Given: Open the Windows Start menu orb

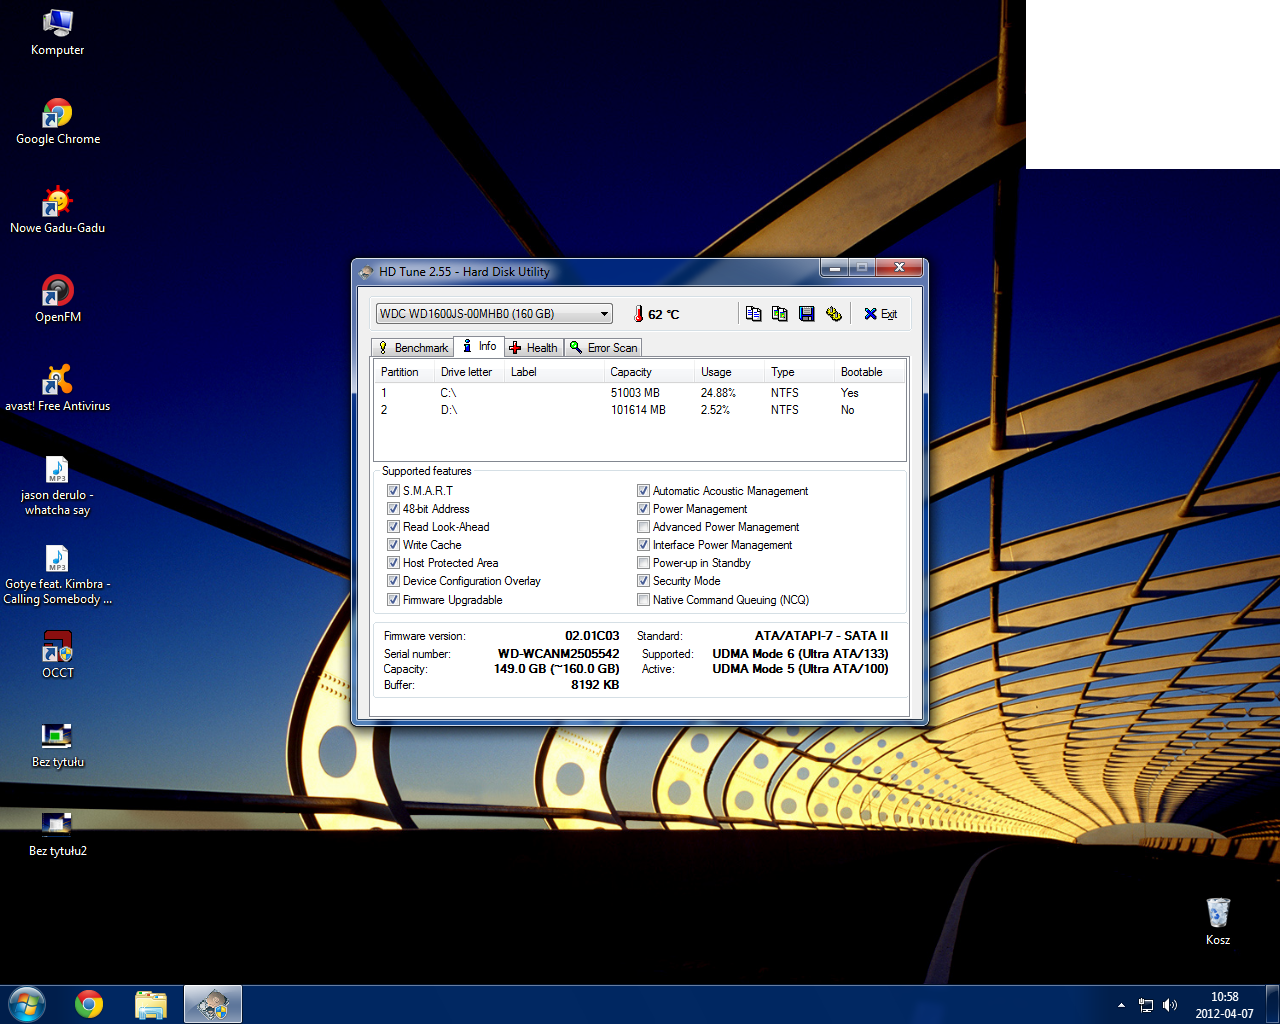Looking at the screenshot, I should pyautogui.click(x=27, y=1004).
